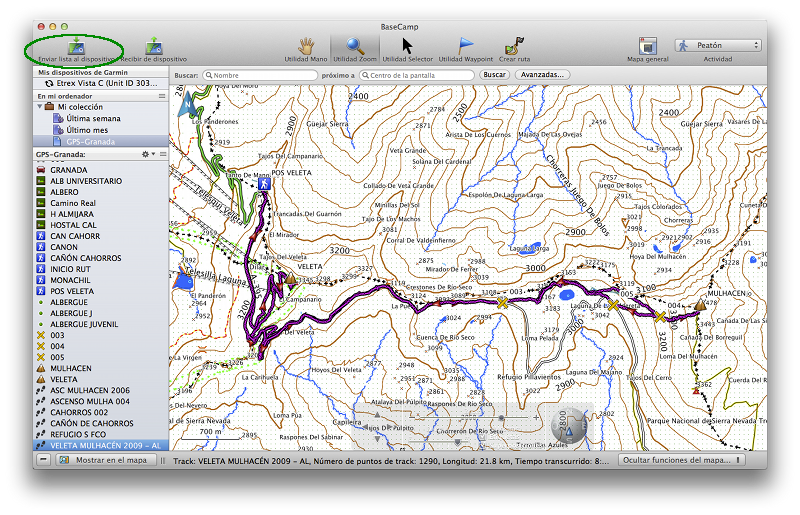Select the ALBERGUE J waypoint row
The image size is (800, 515).
pyautogui.click(x=101, y=313)
